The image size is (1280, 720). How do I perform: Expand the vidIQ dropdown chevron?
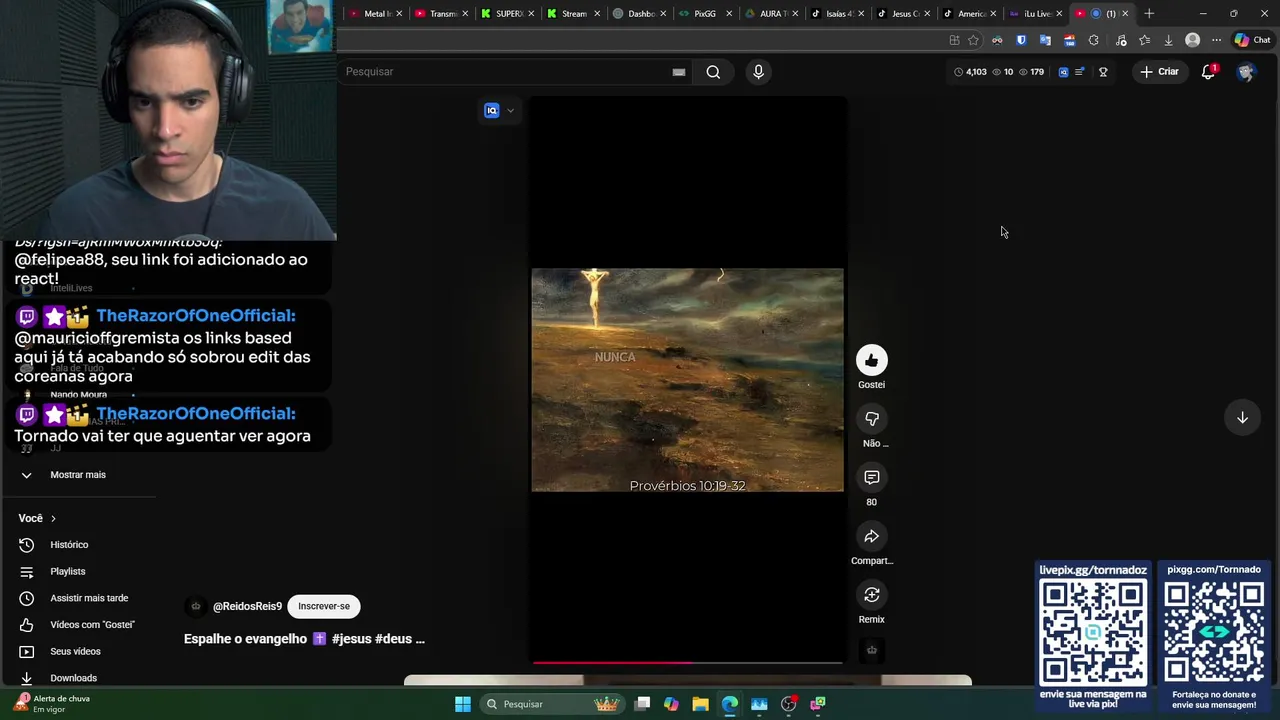[x=510, y=111]
